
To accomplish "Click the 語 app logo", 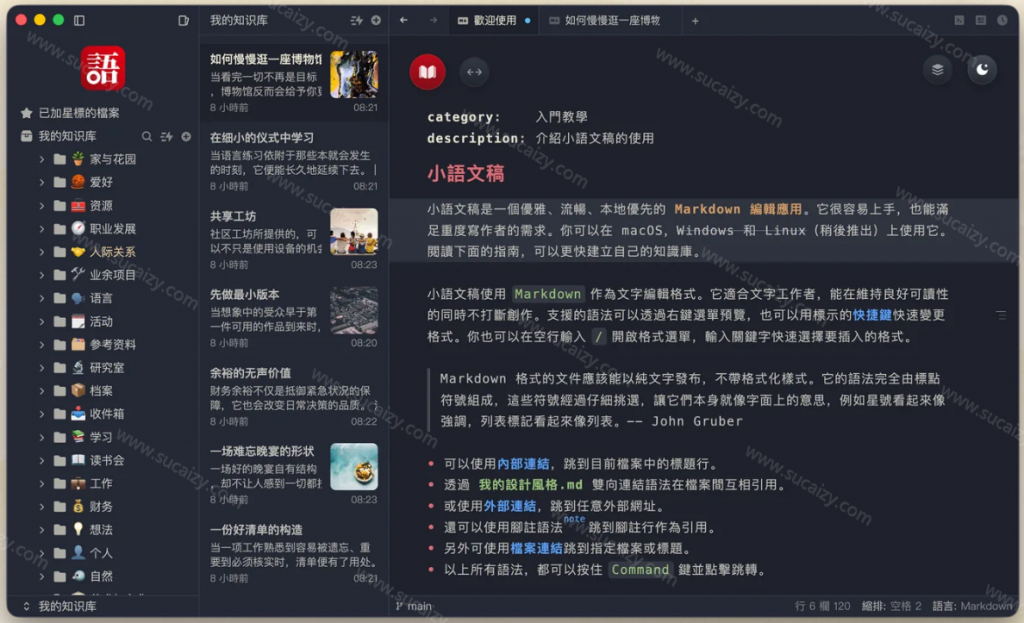I will pos(103,68).
